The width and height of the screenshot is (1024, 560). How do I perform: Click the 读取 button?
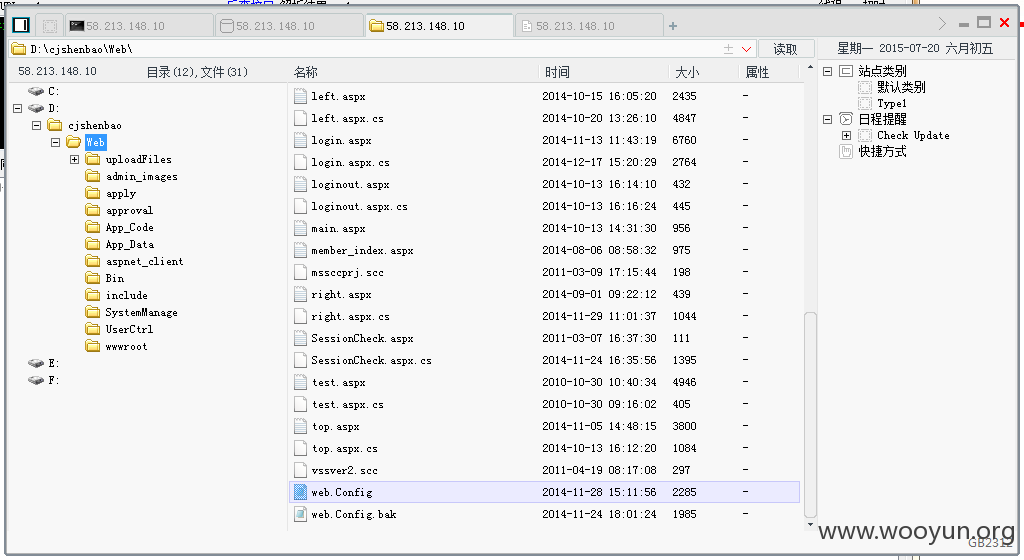pyautogui.click(x=785, y=49)
